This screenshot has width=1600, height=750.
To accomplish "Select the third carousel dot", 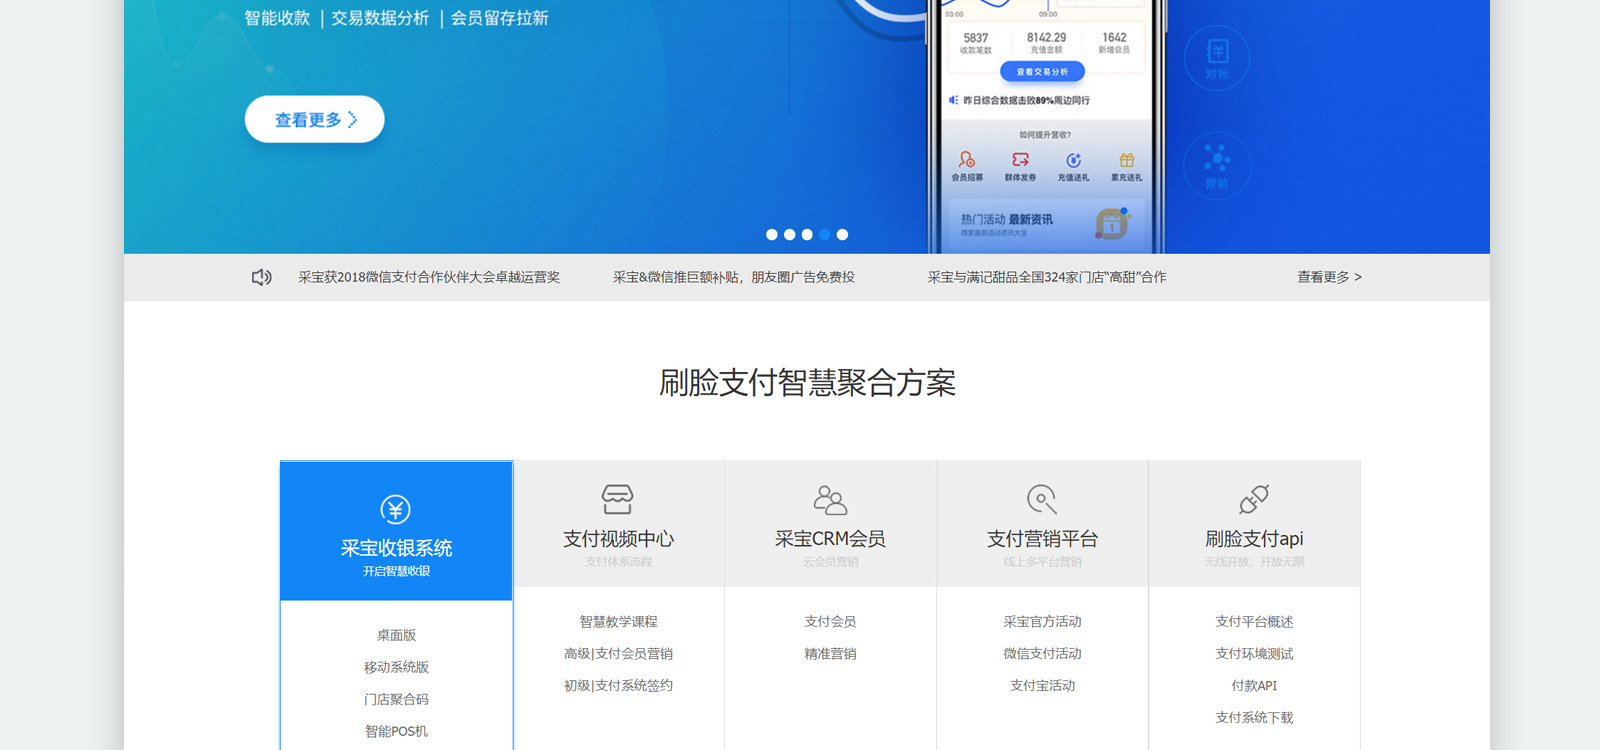I will 807,235.
